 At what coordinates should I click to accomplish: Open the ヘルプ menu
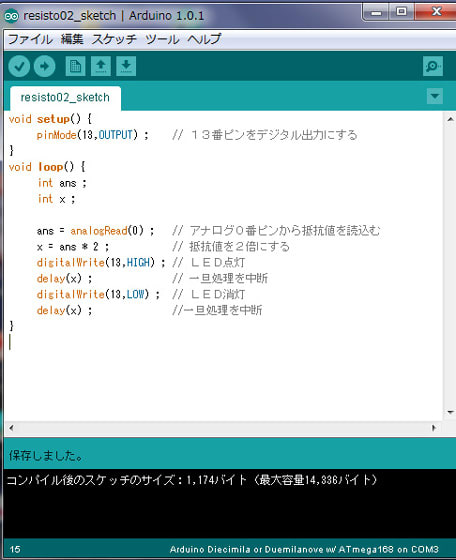(x=204, y=39)
